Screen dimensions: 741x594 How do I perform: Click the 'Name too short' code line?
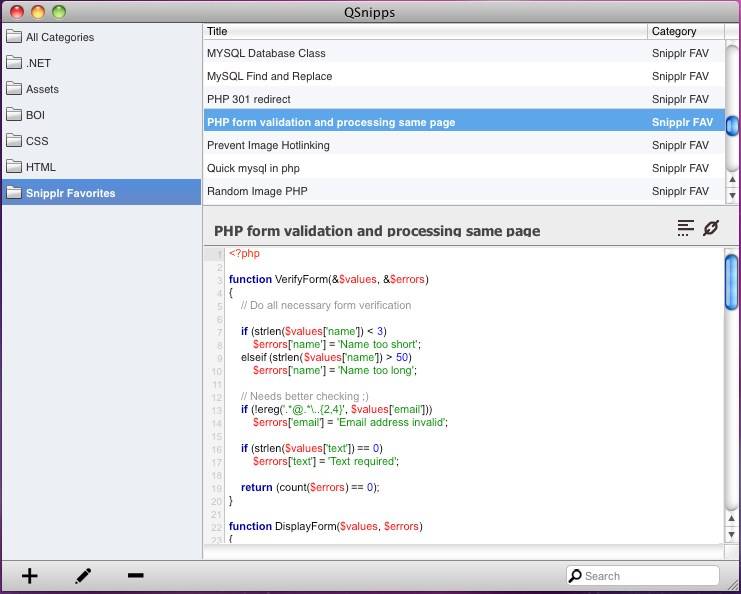(x=336, y=344)
